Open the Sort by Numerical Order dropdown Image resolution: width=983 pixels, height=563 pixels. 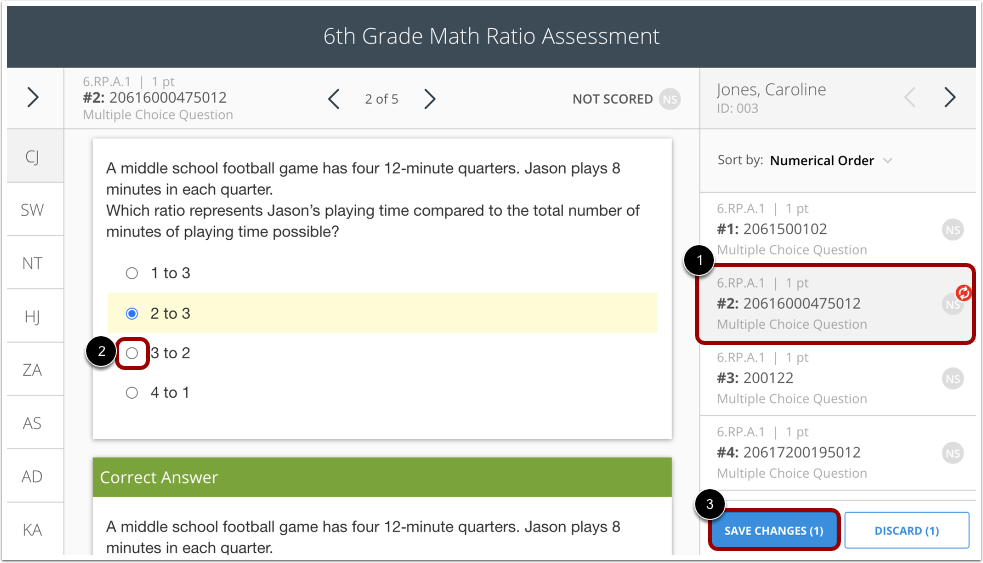(x=830, y=160)
